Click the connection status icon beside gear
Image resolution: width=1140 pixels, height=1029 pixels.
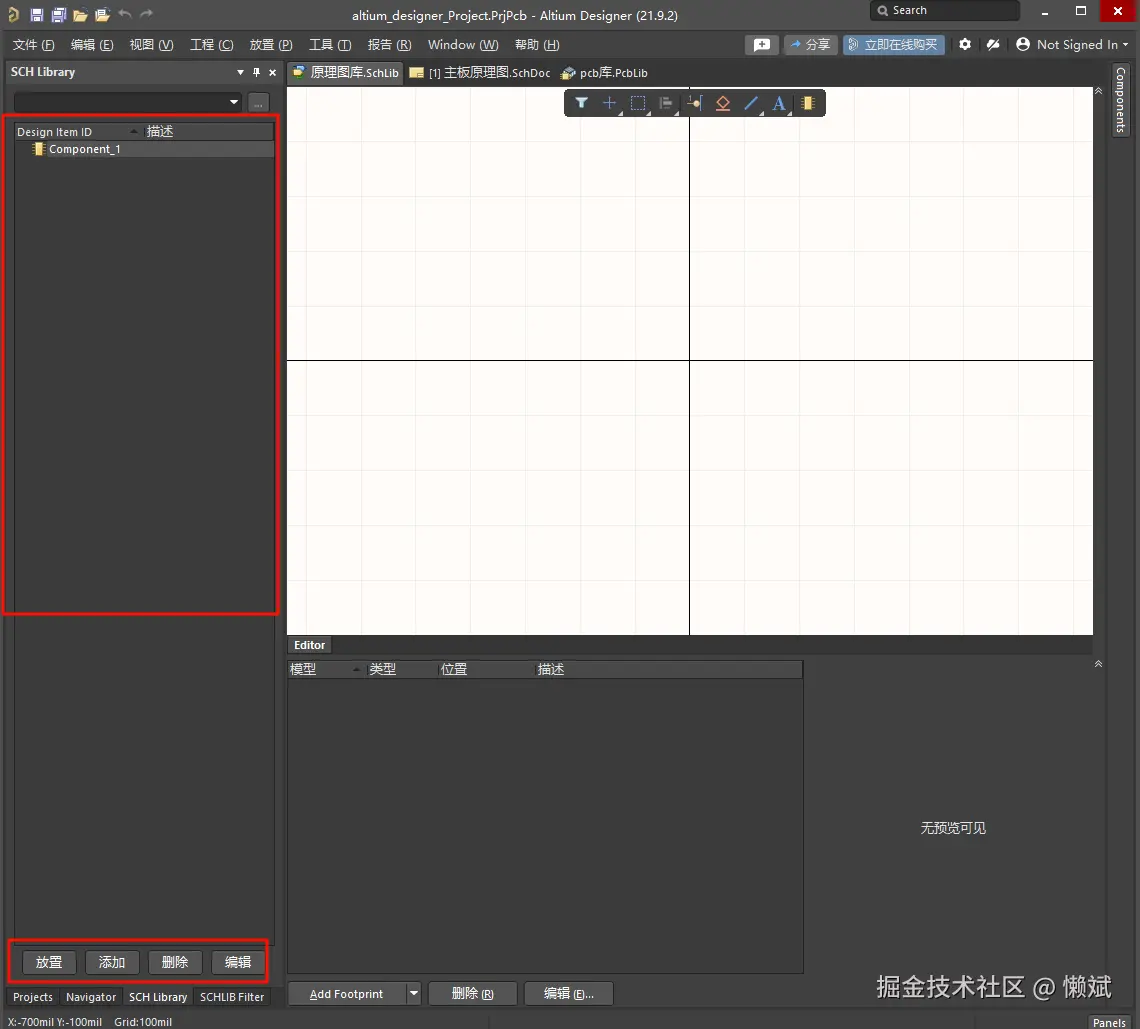(993, 44)
